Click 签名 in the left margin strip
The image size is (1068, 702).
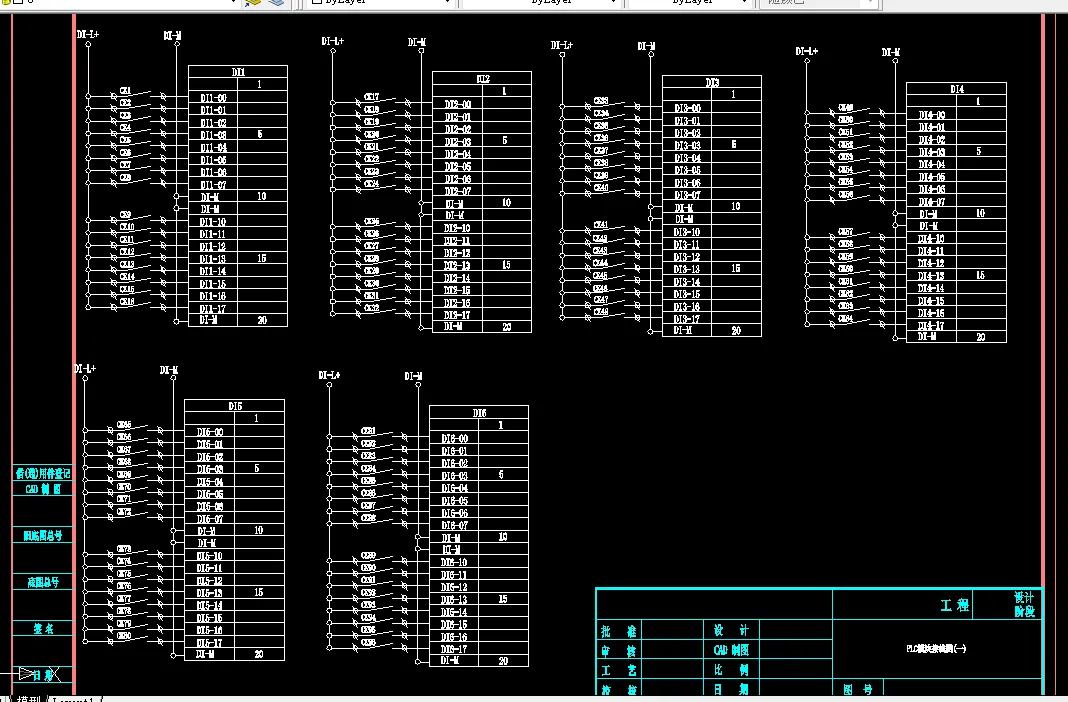tap(43, 628)
